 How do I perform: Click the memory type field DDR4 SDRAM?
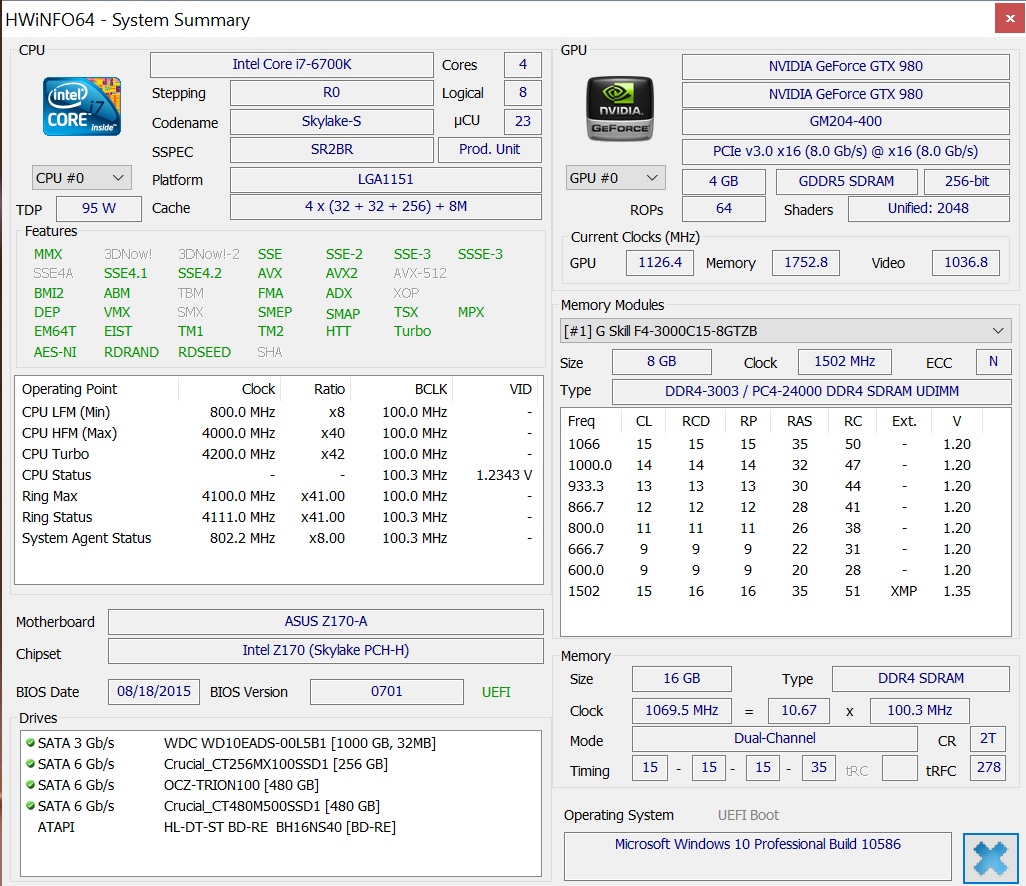(x=921, y=679)
